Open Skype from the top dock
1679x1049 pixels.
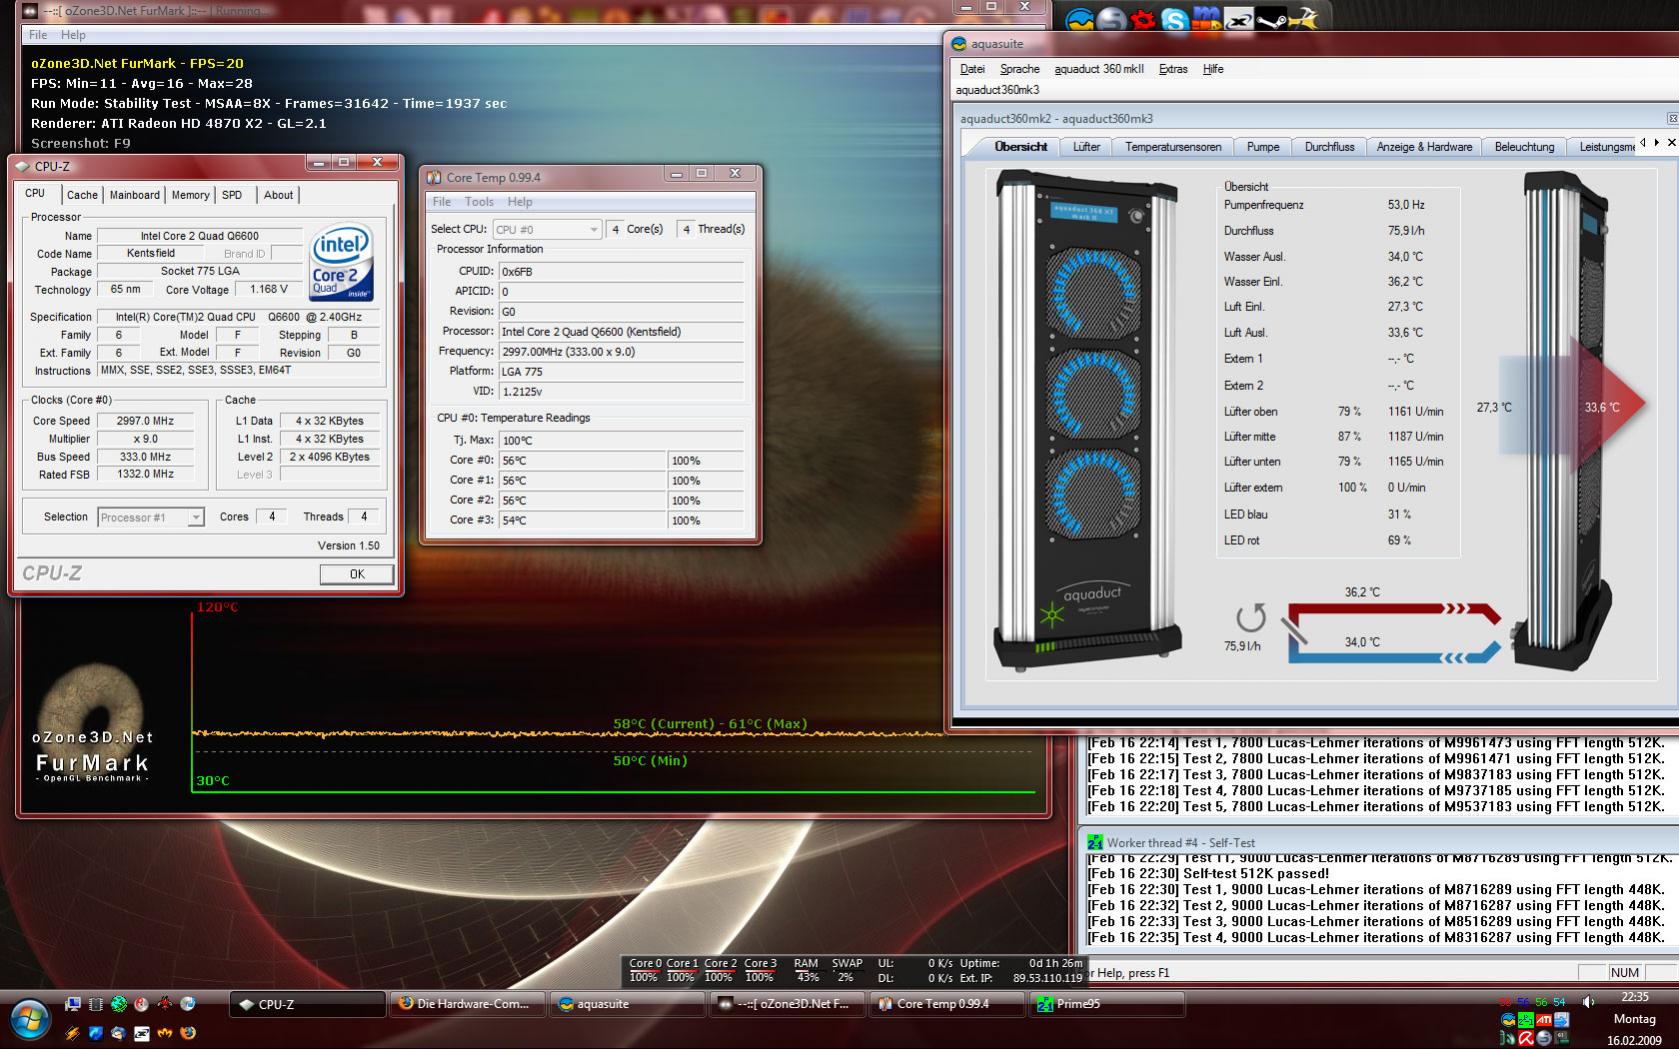click(1175, 19)
